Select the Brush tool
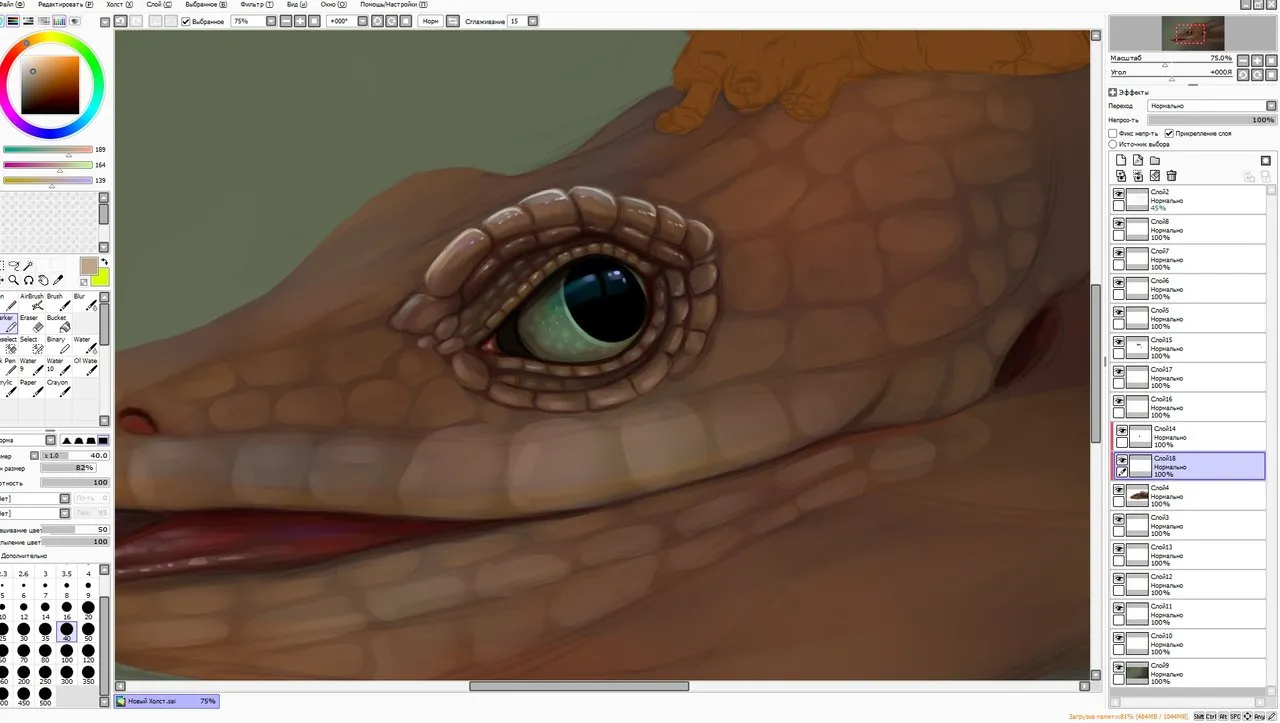 [56, 303]
